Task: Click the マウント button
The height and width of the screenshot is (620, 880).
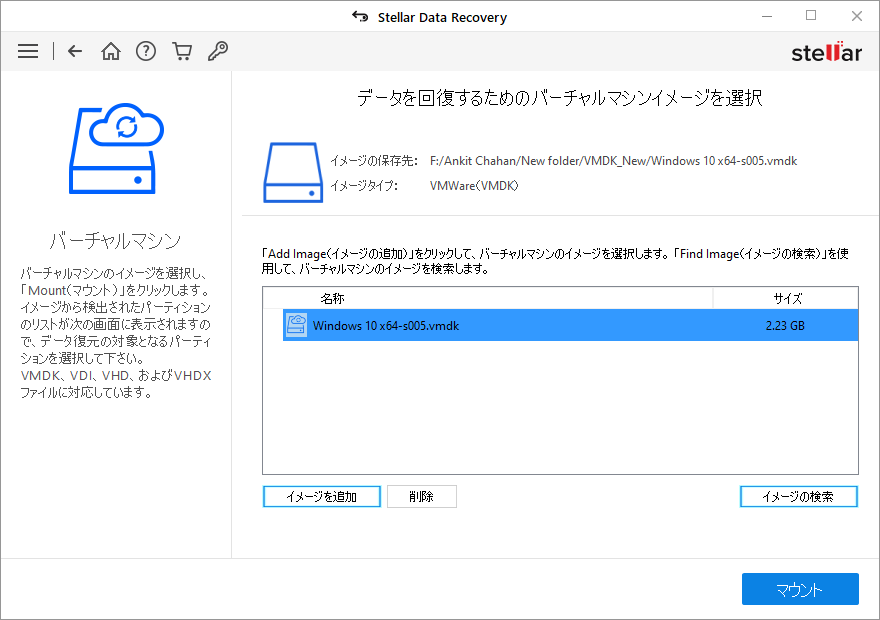Action: (x=800, y=589)
